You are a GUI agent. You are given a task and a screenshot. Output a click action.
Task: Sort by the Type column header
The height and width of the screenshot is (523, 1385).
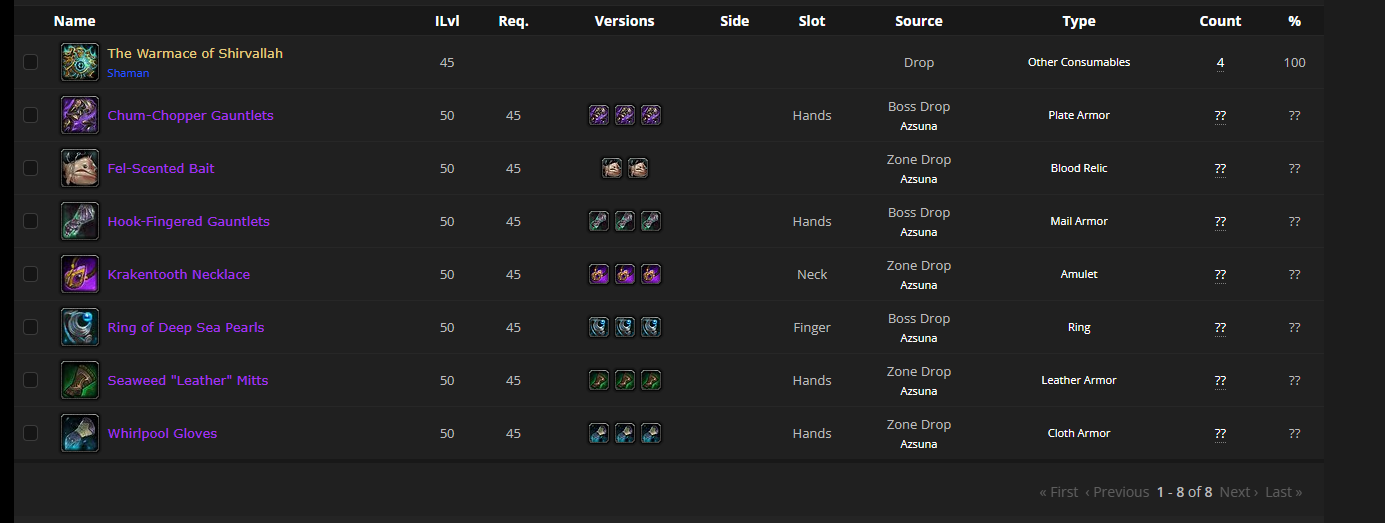pos(1079,21)
